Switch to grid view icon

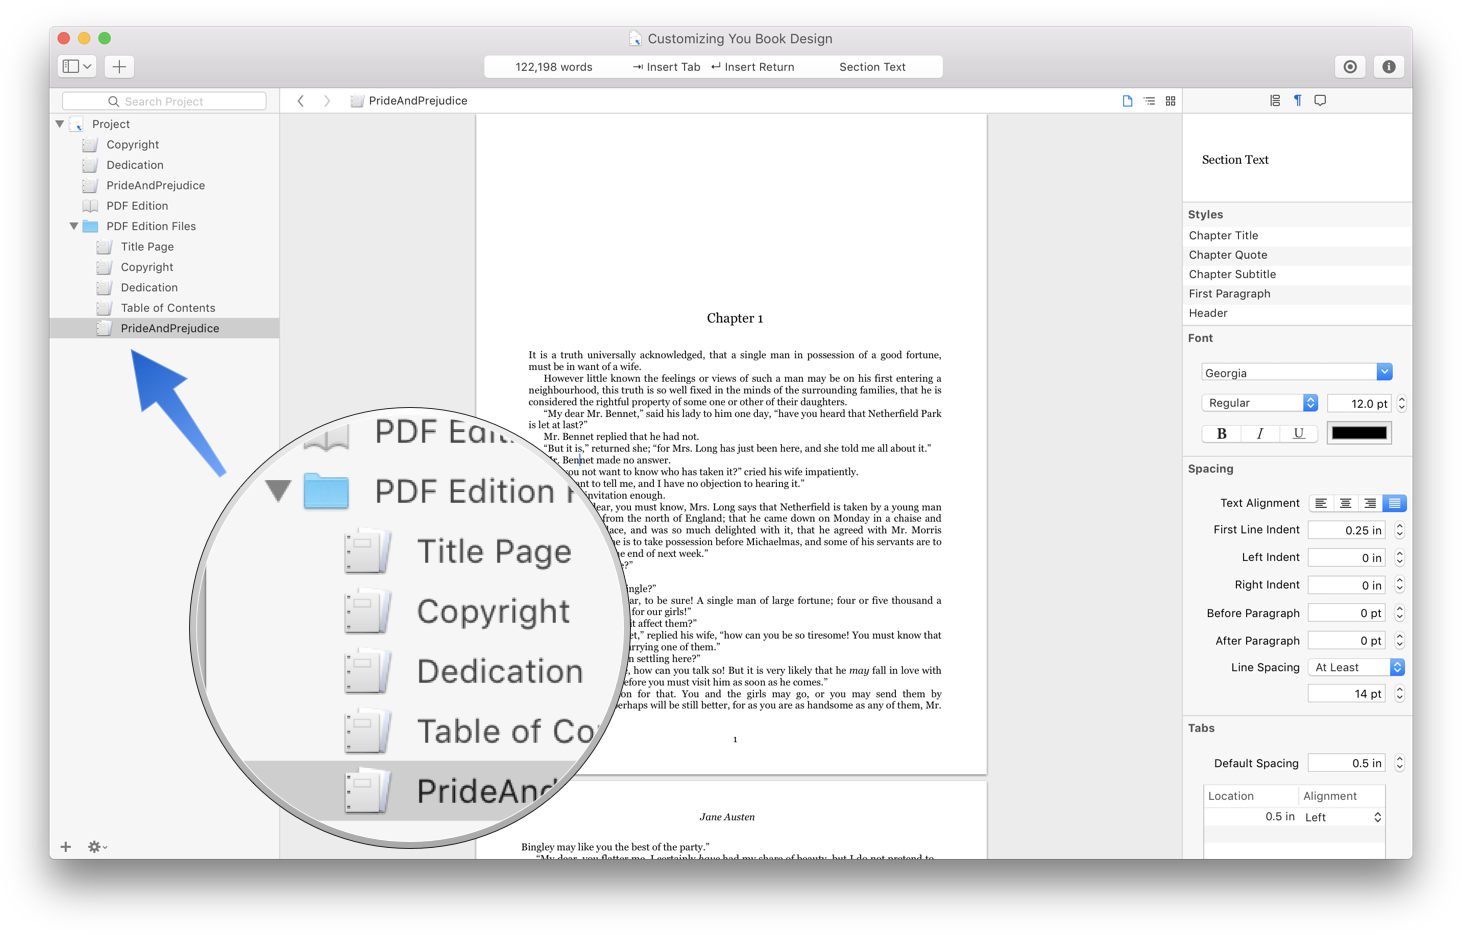[1170, 101]
